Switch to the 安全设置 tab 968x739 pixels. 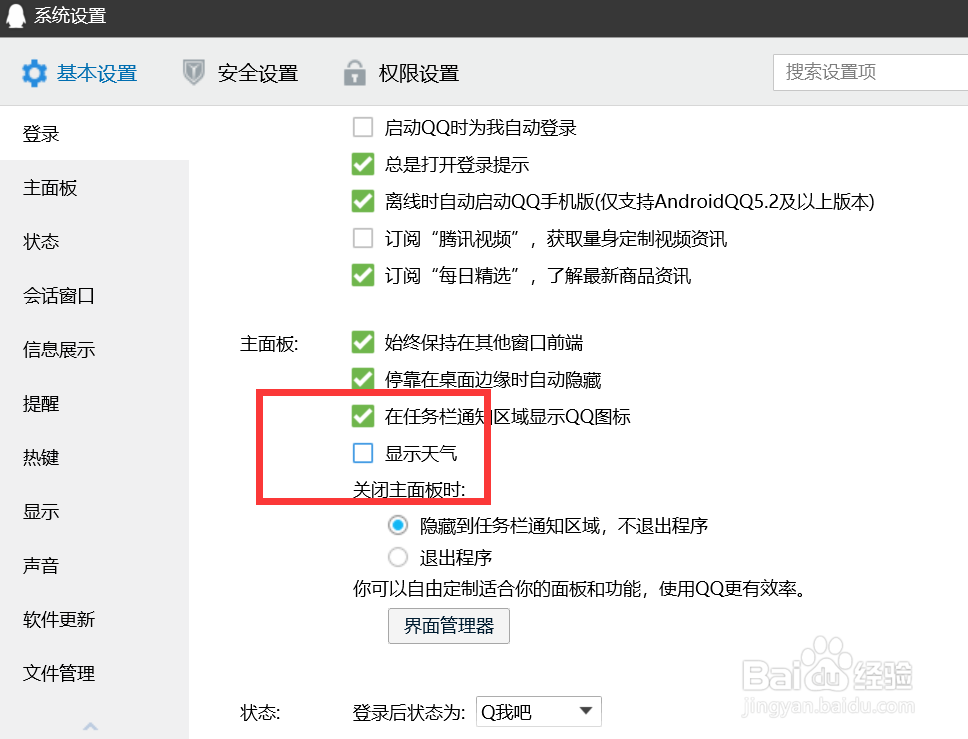point(257,73)
